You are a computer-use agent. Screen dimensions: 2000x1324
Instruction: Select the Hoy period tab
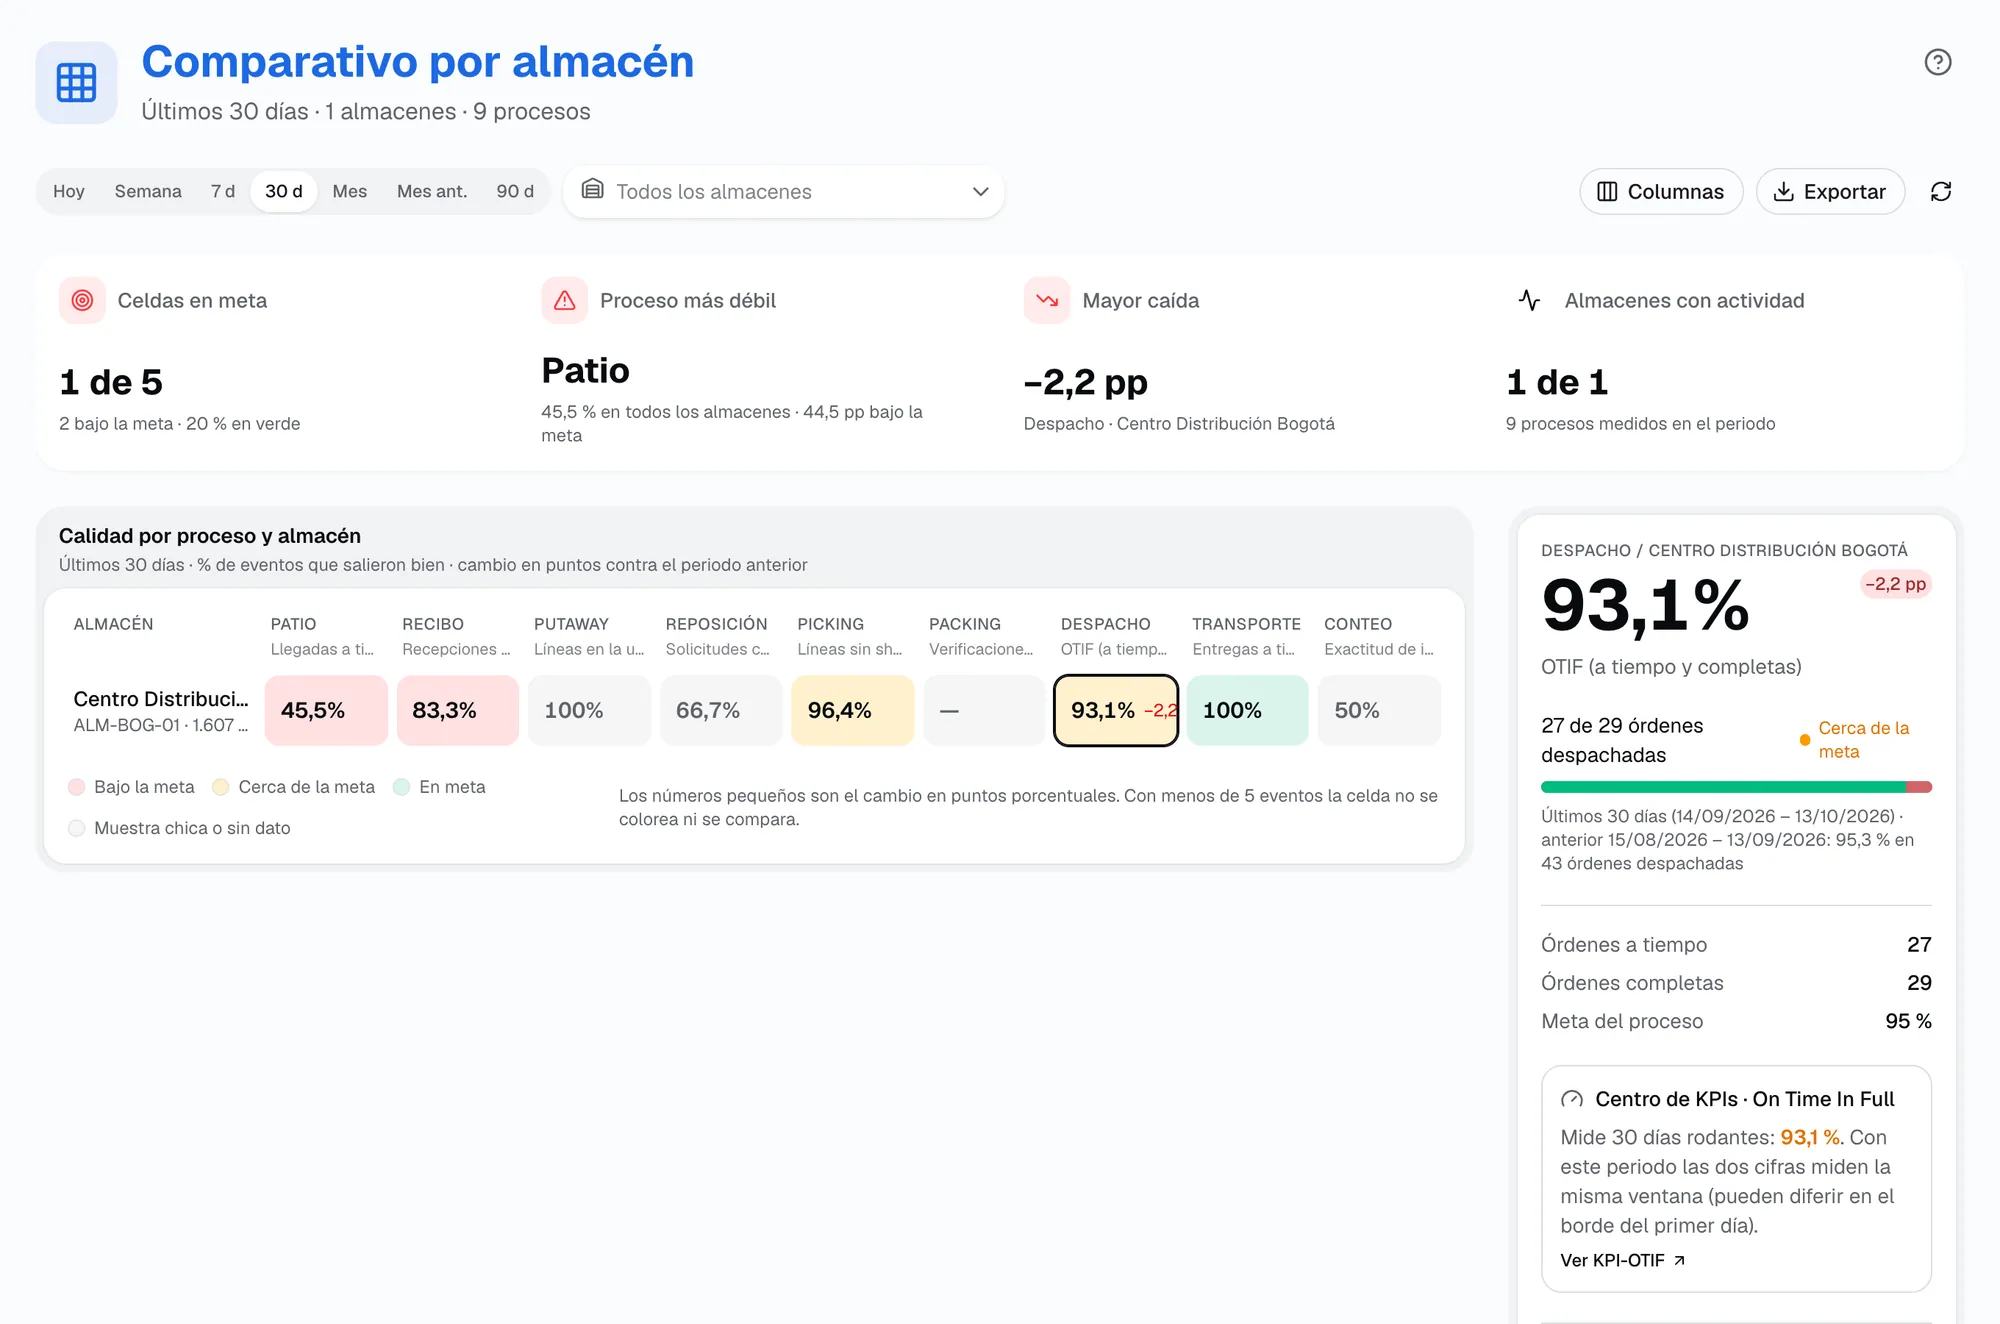click(69, 191)
